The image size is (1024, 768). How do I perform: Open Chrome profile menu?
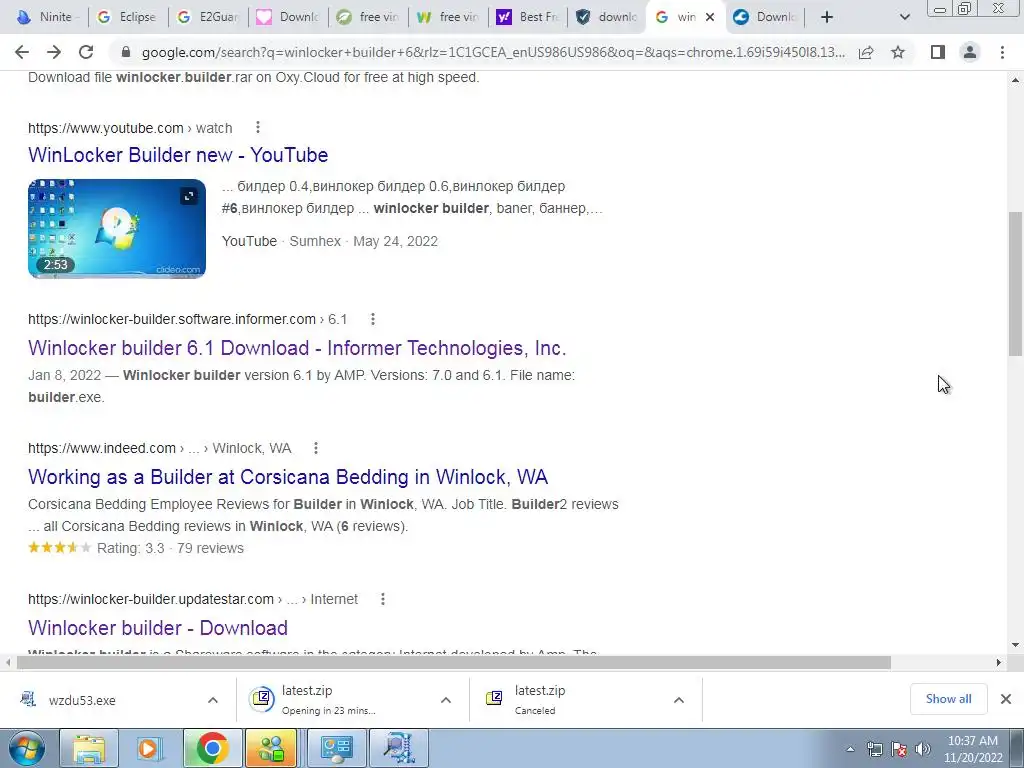[970, 52]
